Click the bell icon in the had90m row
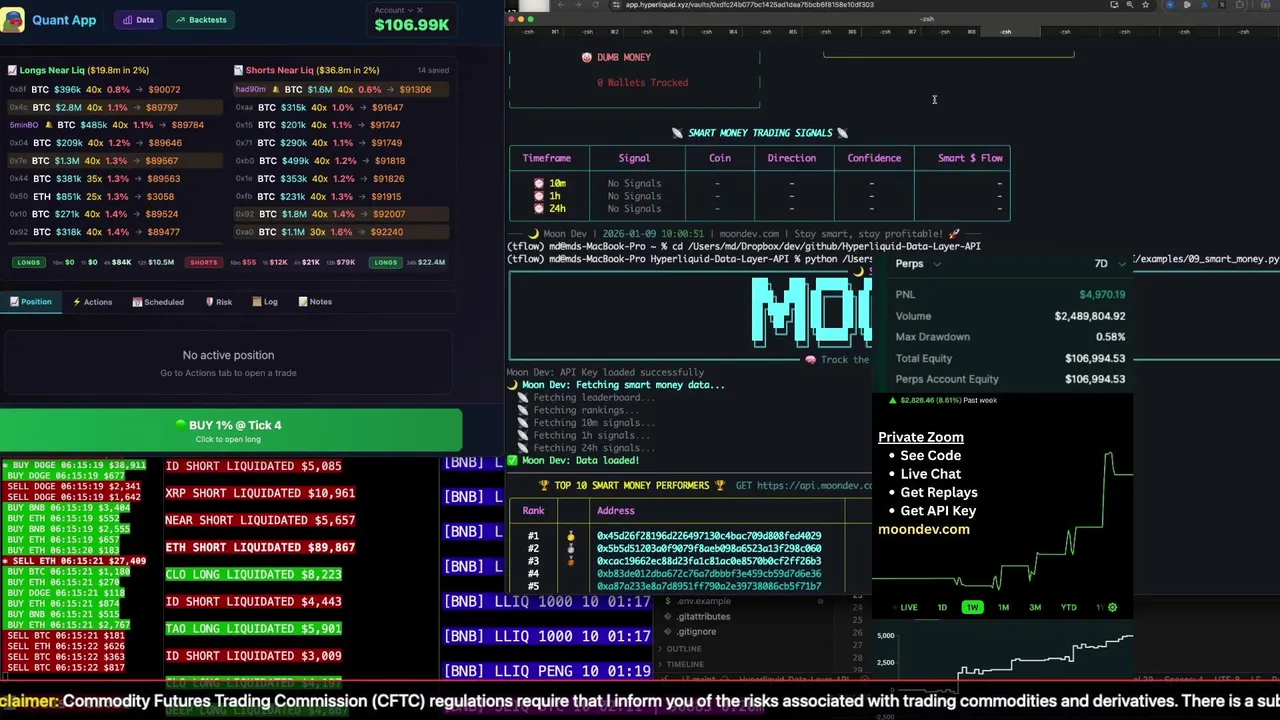 point(276,89)
